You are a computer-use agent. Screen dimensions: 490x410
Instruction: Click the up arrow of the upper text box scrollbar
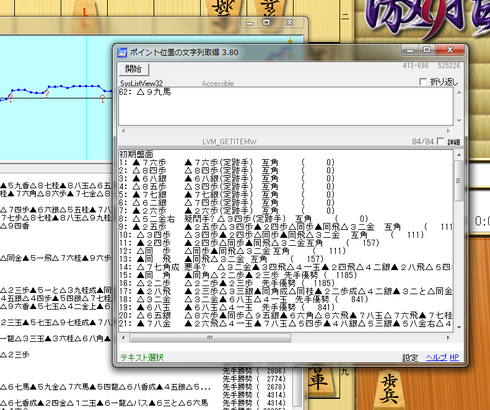coord(459,92)
